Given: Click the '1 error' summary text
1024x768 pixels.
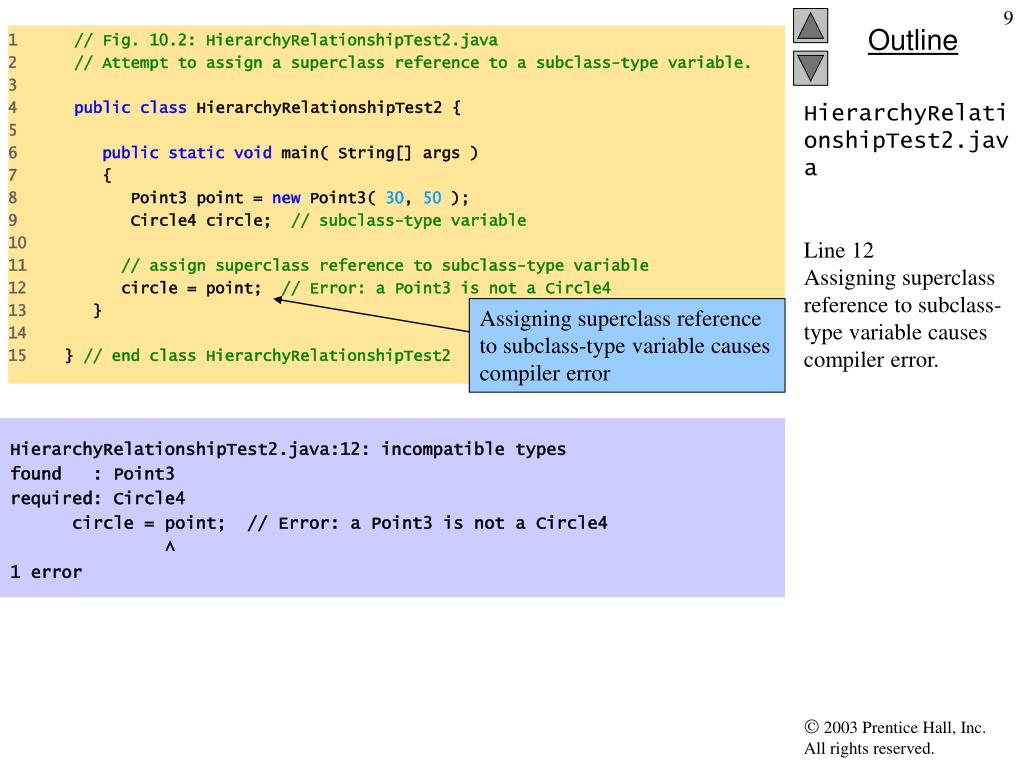Looking at the screenshot, I should pyautogui.click(x=46, y=573).
